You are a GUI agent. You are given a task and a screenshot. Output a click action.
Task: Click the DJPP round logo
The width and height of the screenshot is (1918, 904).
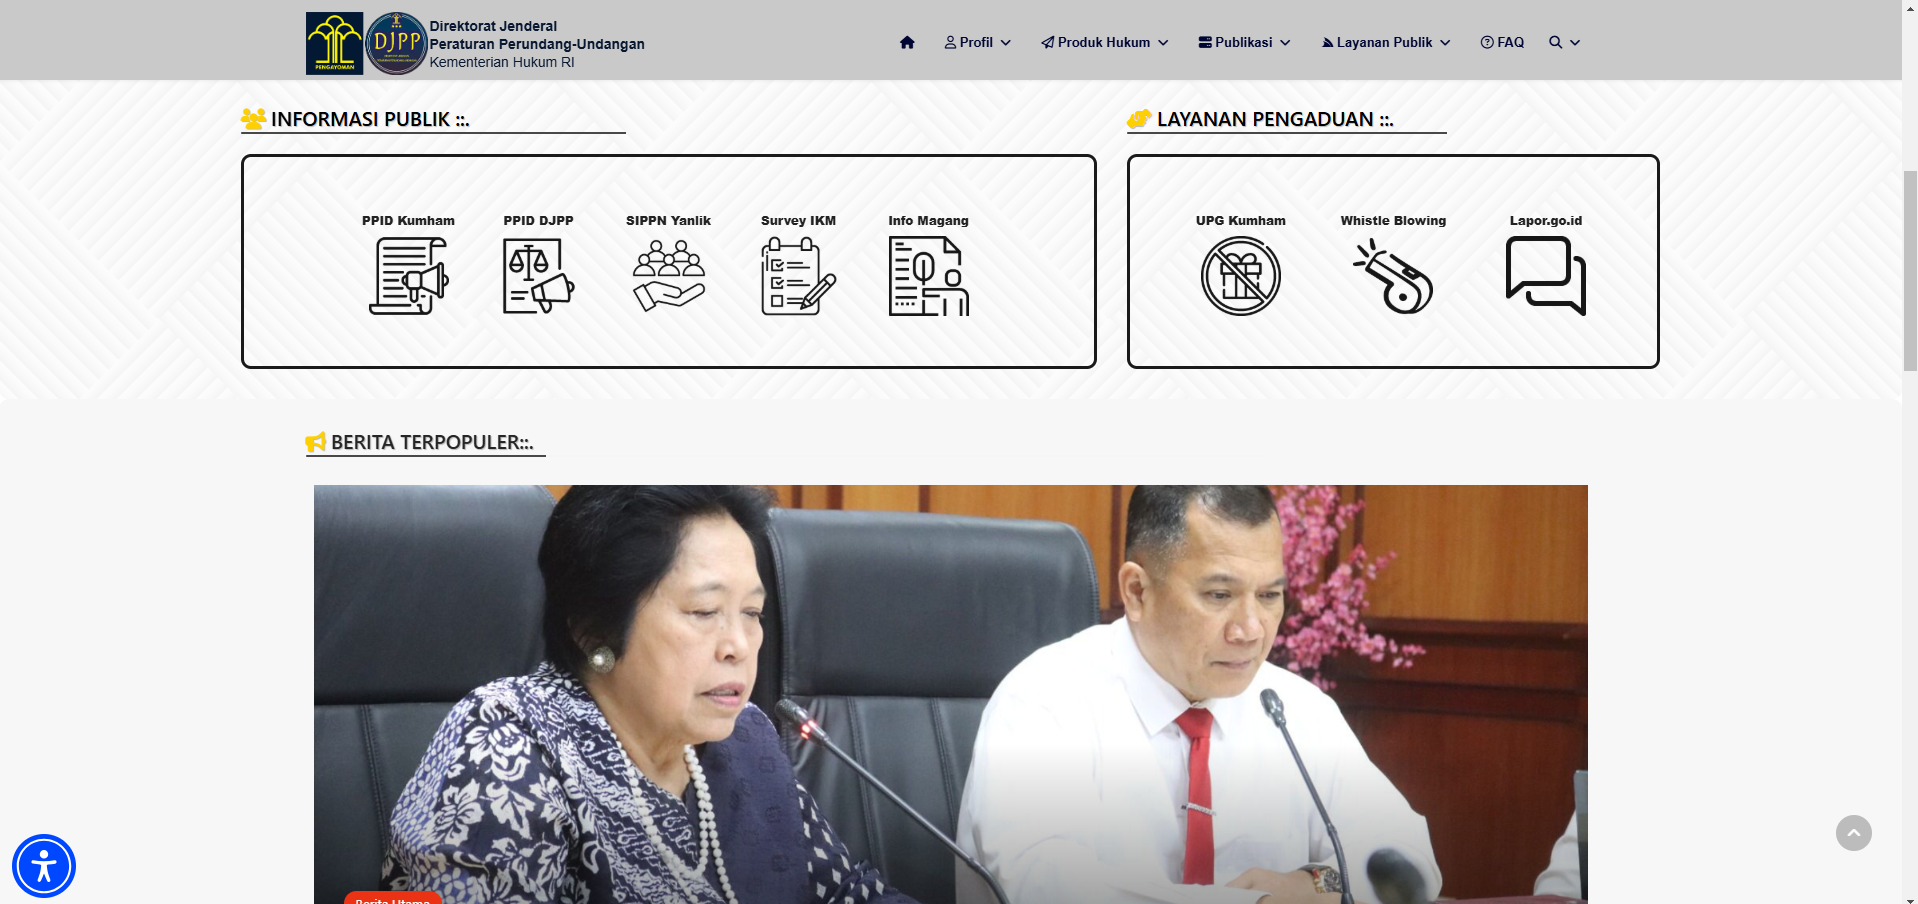click(396, 43)
